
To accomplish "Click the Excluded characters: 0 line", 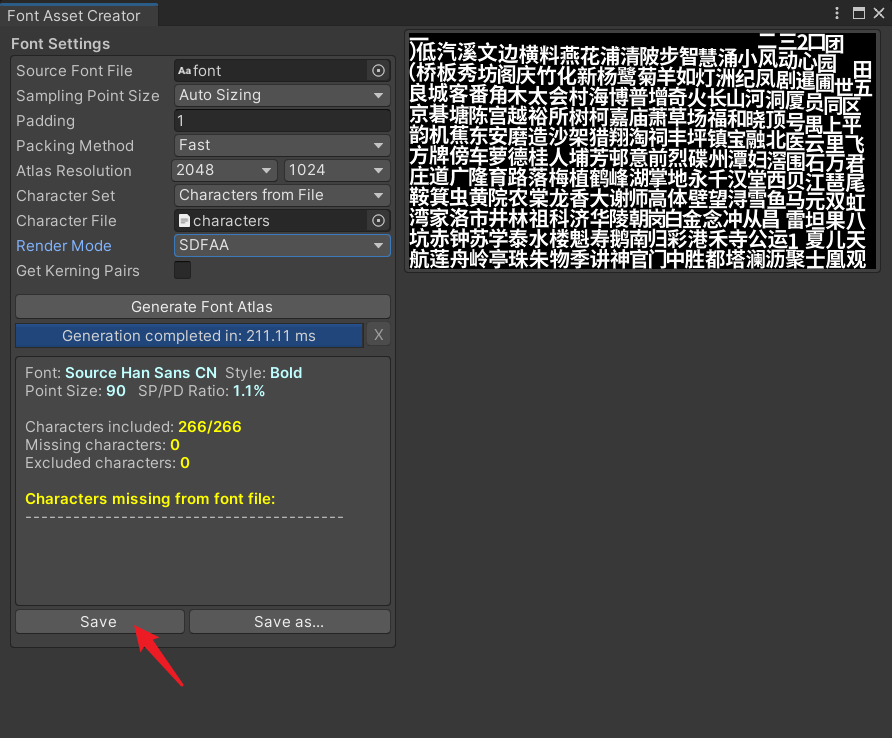I will (x=108, y=463).
